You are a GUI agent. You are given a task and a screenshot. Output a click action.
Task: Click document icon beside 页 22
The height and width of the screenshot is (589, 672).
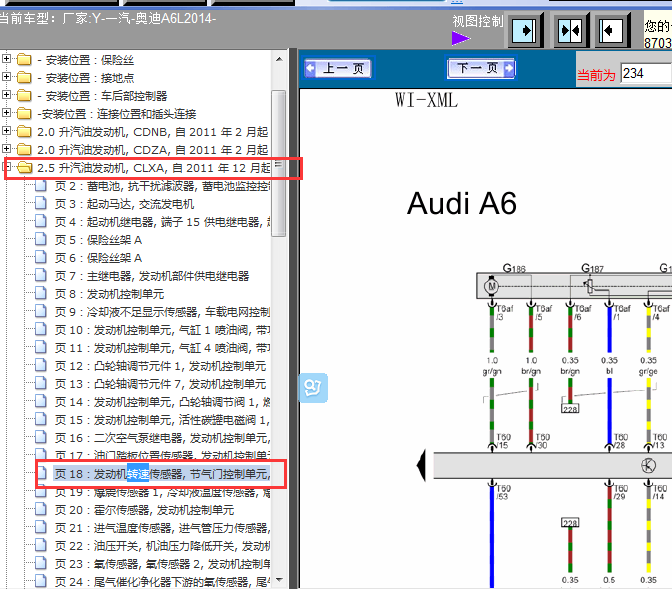[x=41, y=545]
